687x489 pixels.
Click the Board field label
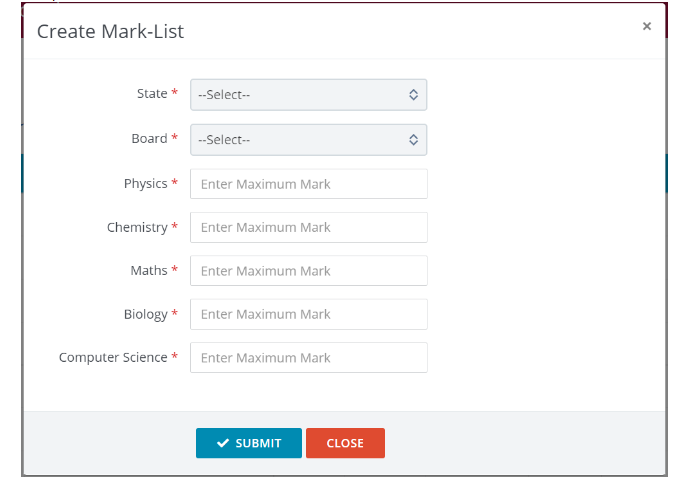click(x=149, y=139)
